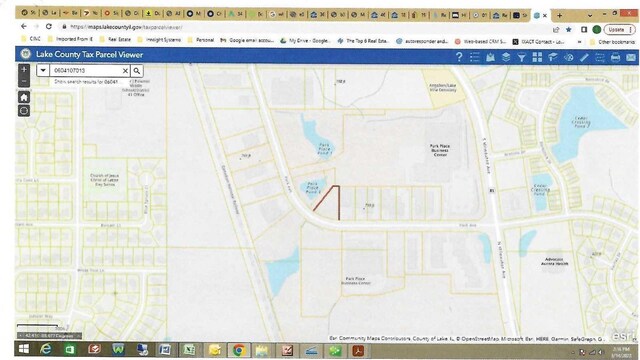The height and width of the screenshot is (360, 640).
Task: Clear the parcel search text
Action: [x=125, y=71]
